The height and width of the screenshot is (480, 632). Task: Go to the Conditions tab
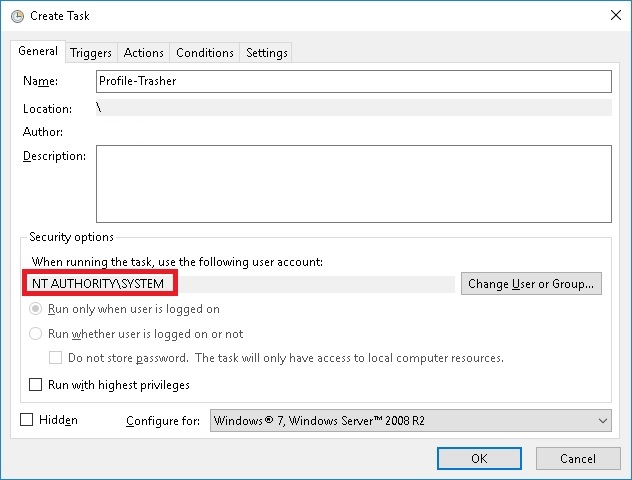[x=205, y=53]
